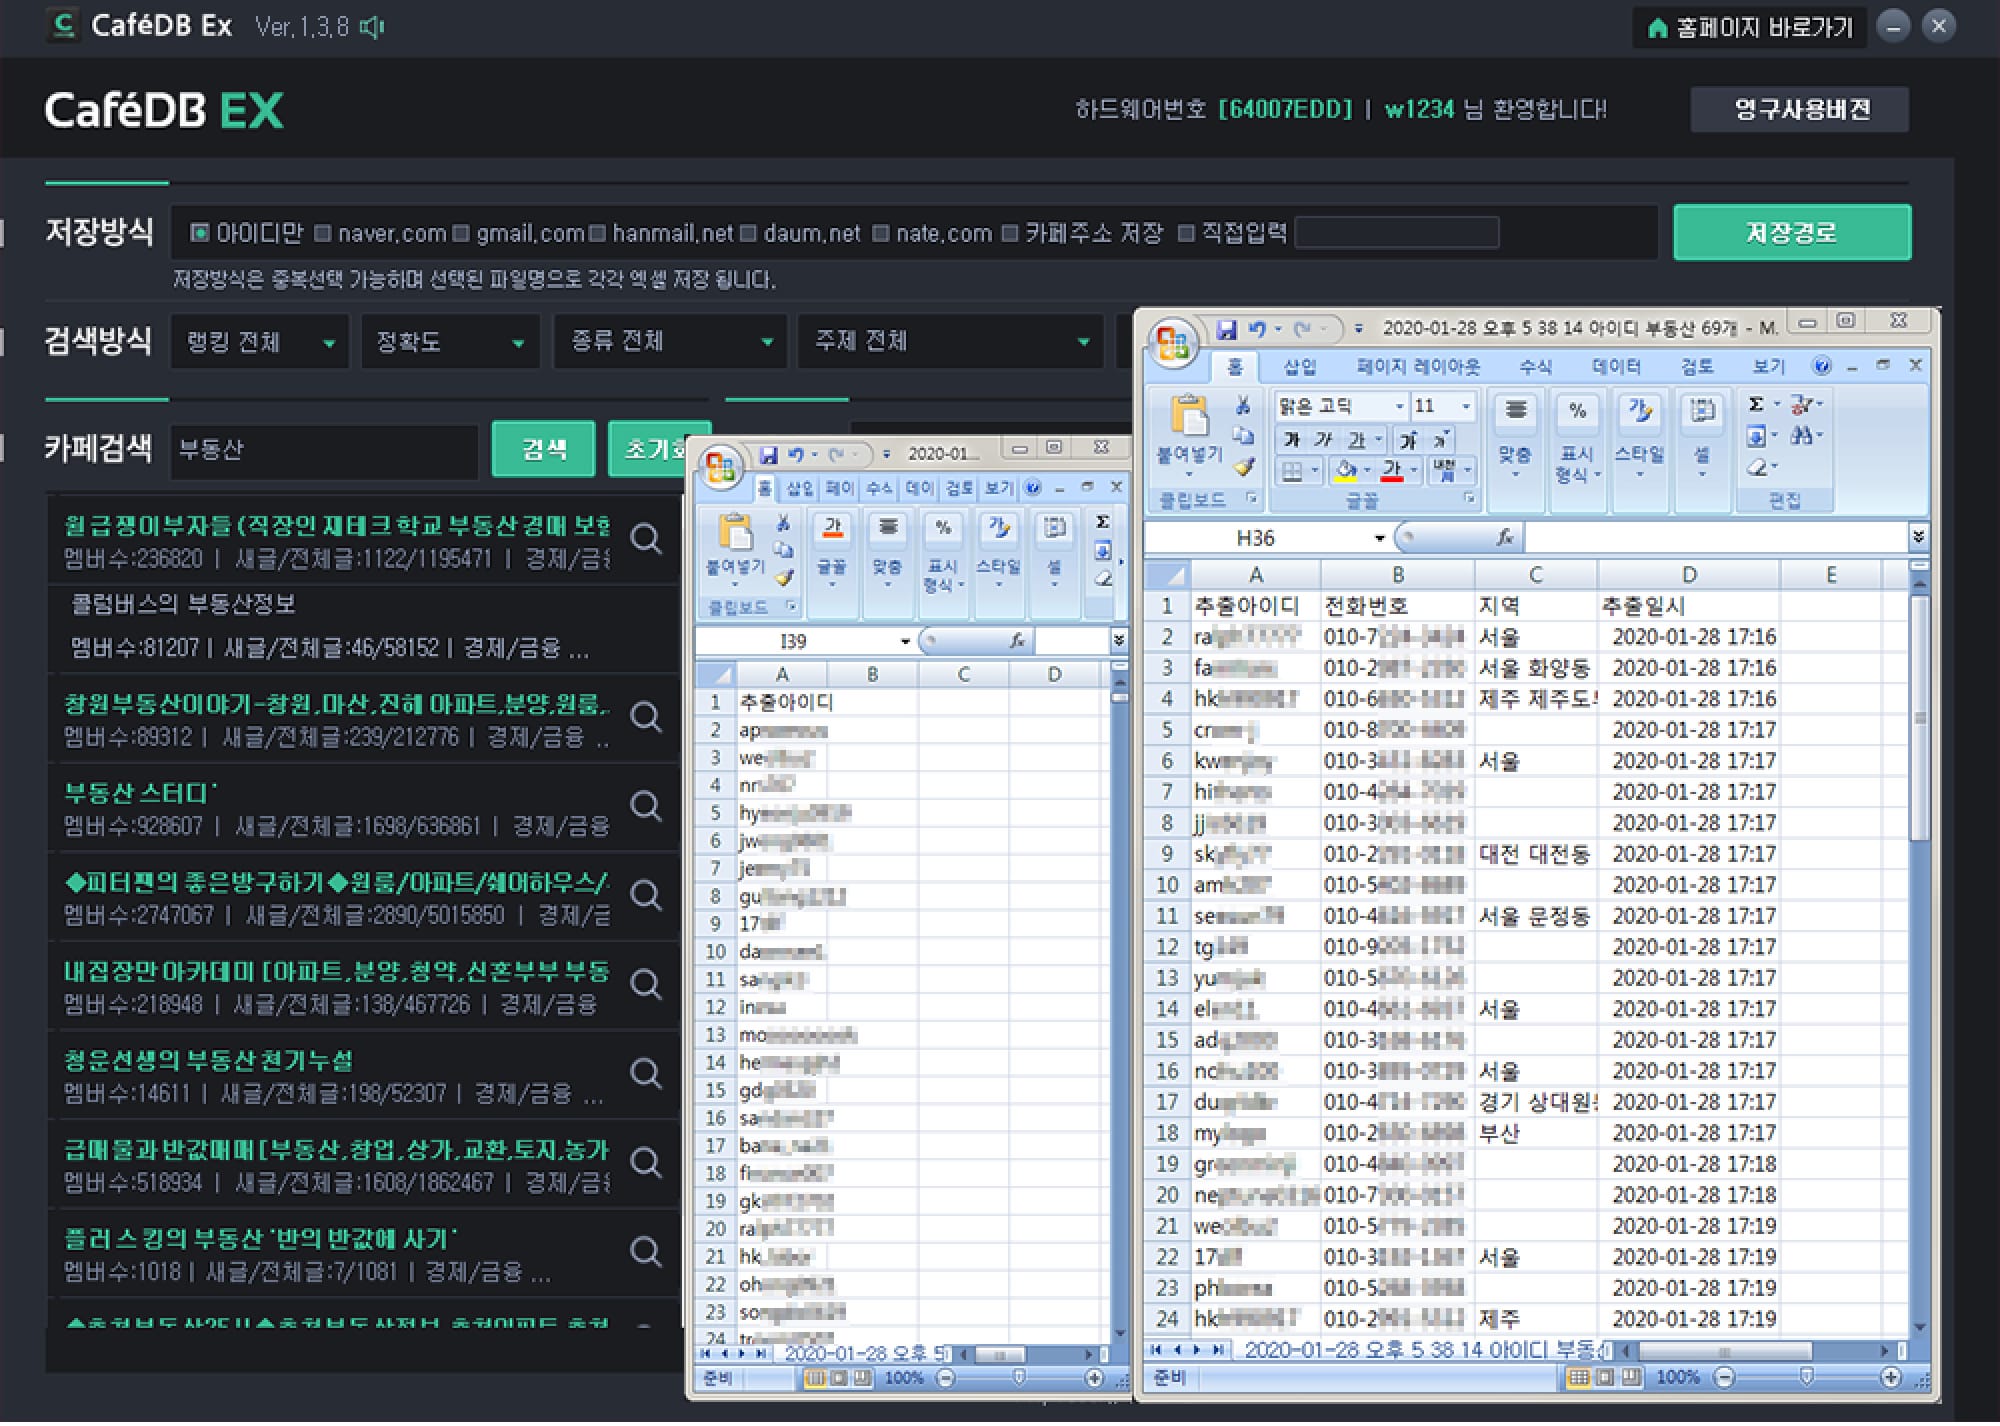Toggle the naver.com checkbox
The width and height of the screenshot is (2000, 1426).
click(x=324, y=233)
